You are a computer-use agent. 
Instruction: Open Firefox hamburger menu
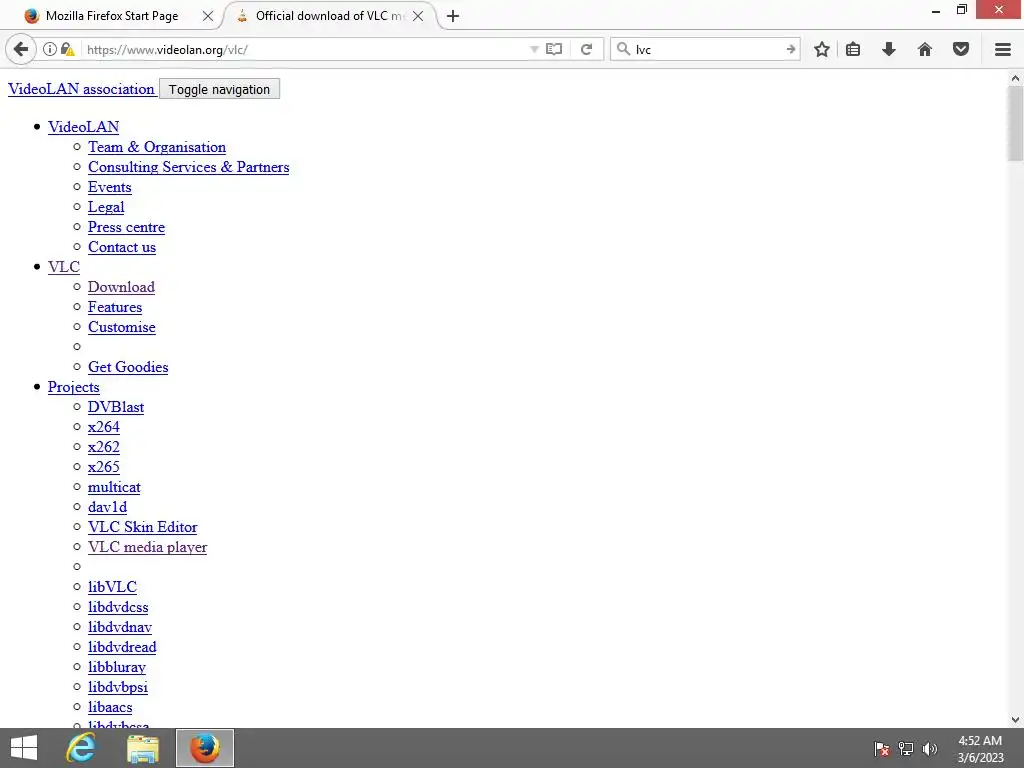pyautogui.click(x=1003, y=49)
